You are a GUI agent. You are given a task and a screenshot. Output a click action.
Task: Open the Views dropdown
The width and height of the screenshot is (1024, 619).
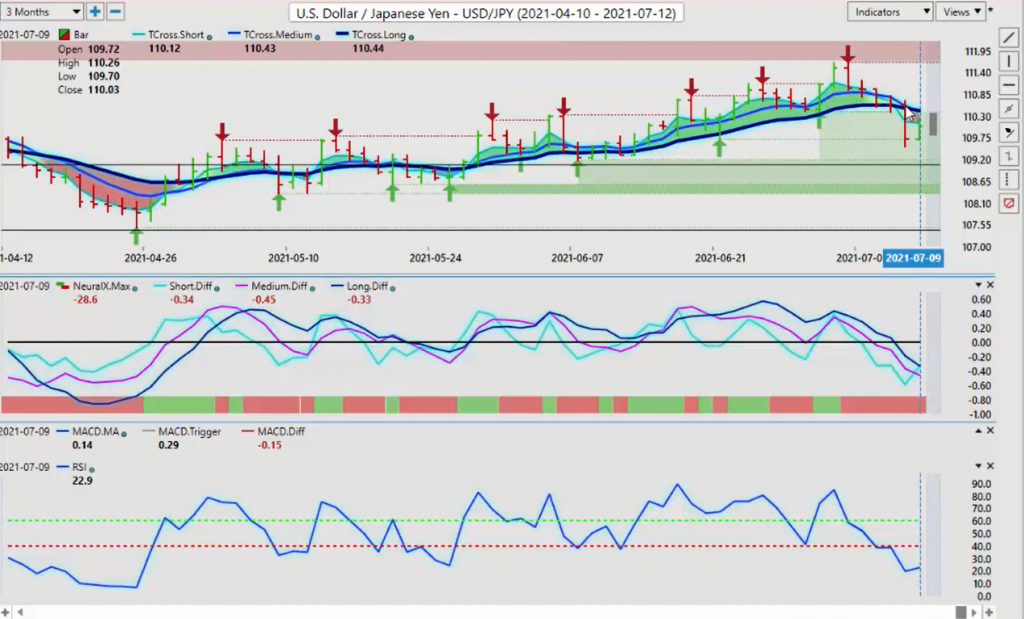961,12
